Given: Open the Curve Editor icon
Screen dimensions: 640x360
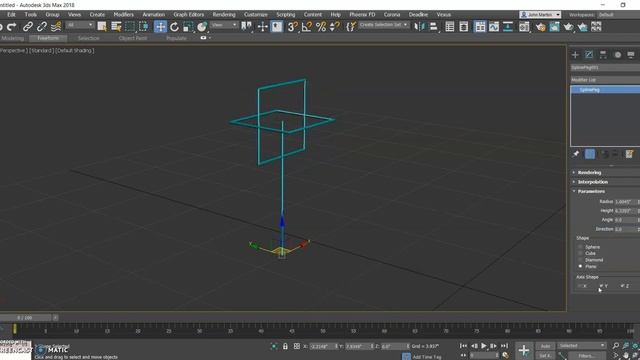Looking at the screenshot, I should tap(494, 27).
